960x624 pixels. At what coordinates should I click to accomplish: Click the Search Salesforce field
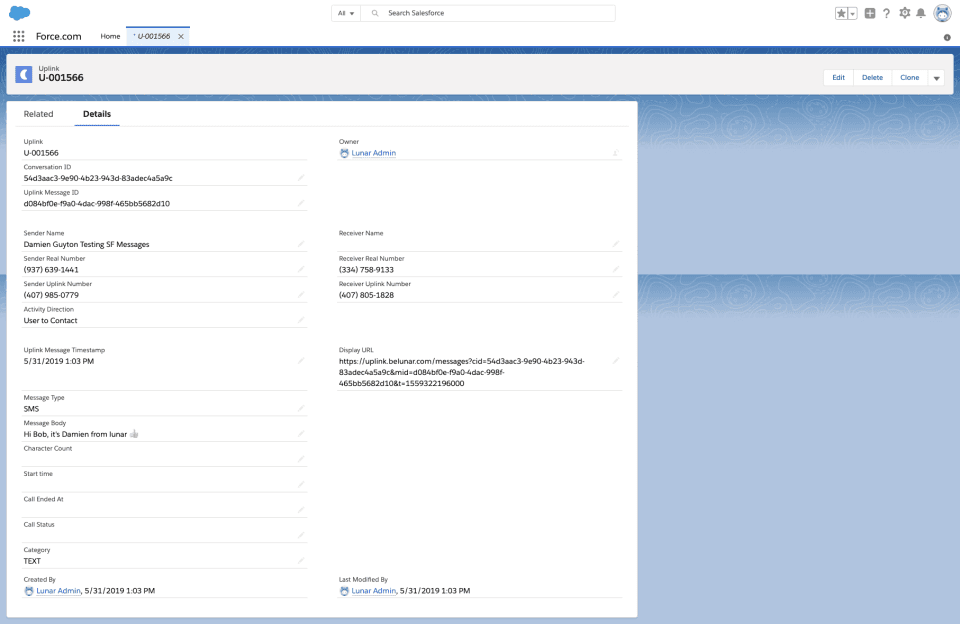495,13
